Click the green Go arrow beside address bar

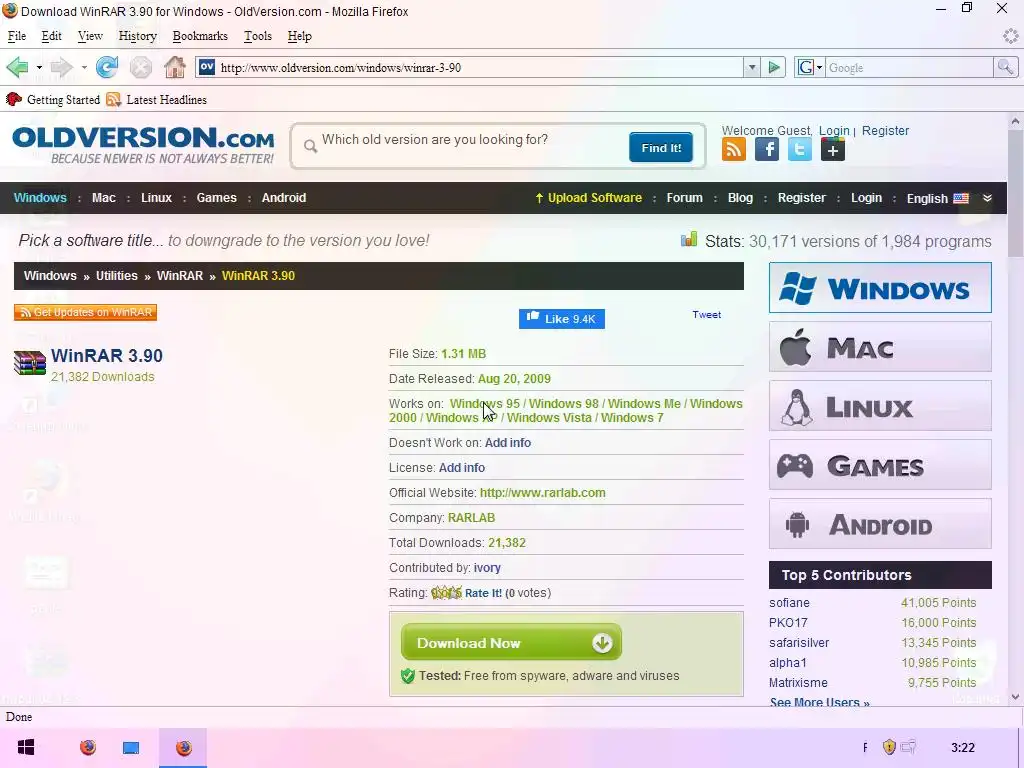pyautogui.click(x=774, y=67)
